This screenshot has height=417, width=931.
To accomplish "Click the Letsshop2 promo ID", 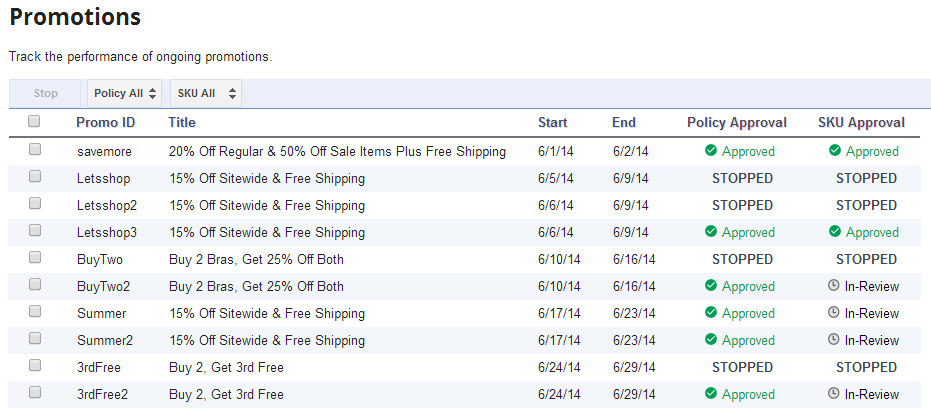I will pos(107,206).
